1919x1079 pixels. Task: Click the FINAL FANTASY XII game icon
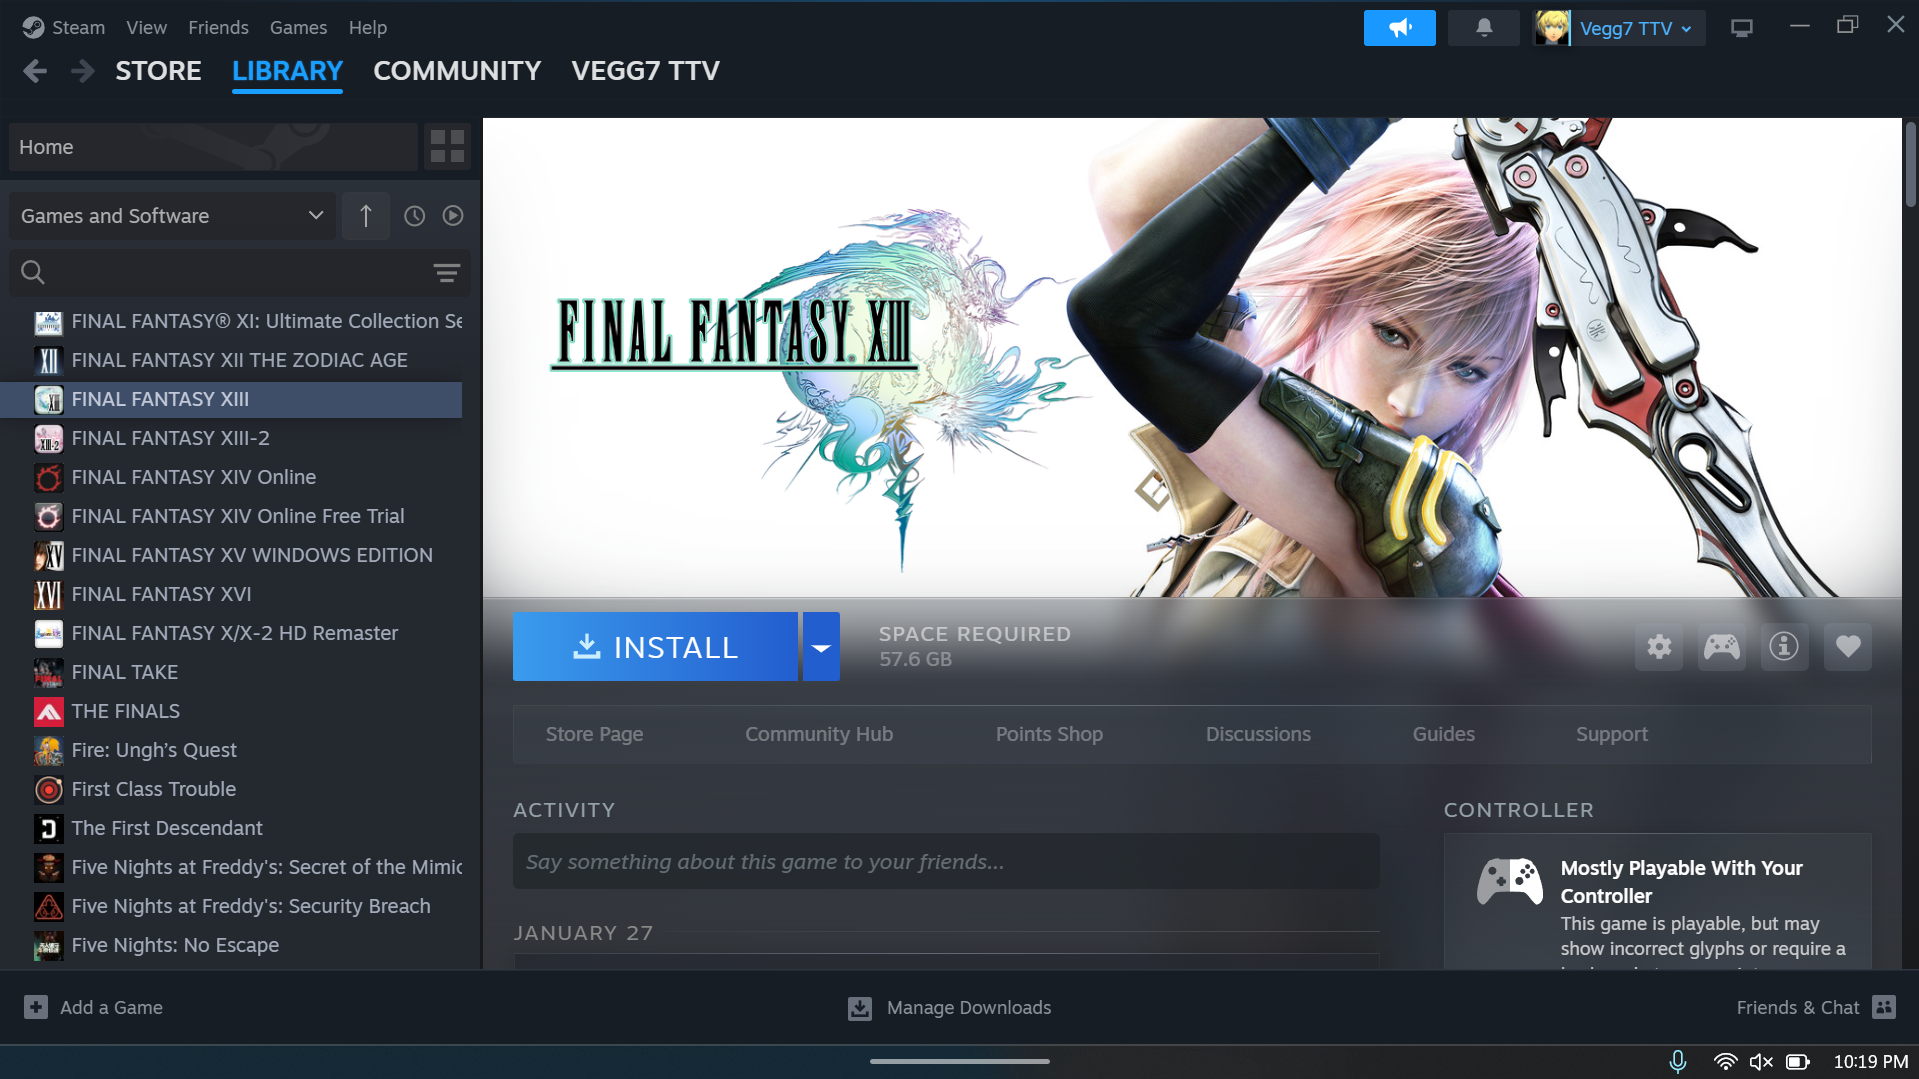(48, 361)
